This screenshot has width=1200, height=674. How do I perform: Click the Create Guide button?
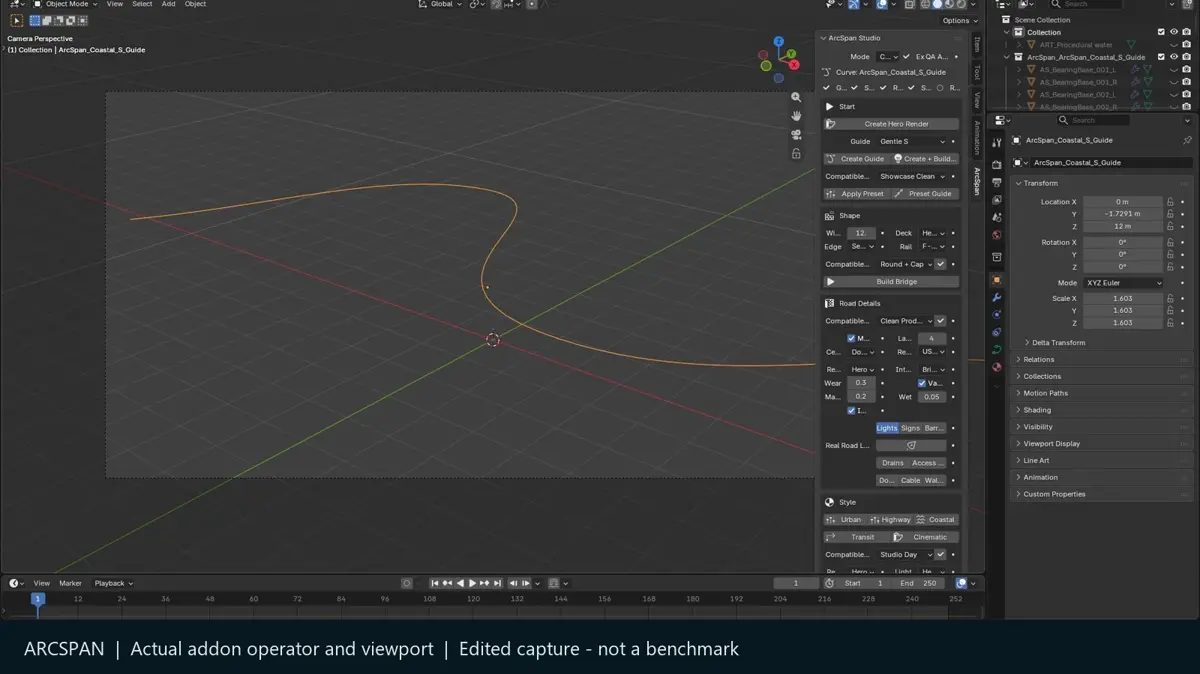point(856,159)
